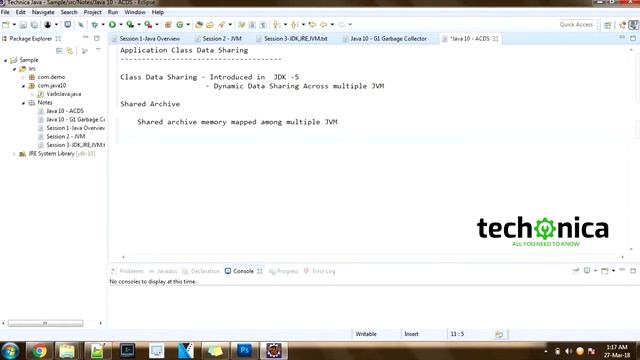Click the New Java Class icon
This screenshot has width=640, height=360.
coord(180,25)
